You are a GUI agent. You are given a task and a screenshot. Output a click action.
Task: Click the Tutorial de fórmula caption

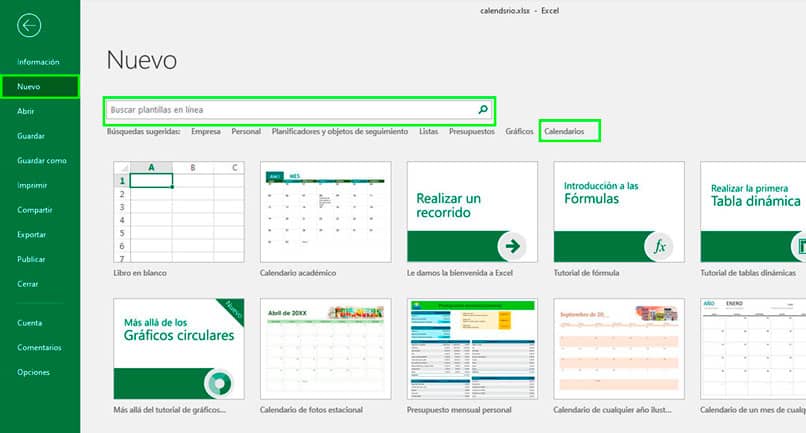pyautogui.click(x=586, y=273)
